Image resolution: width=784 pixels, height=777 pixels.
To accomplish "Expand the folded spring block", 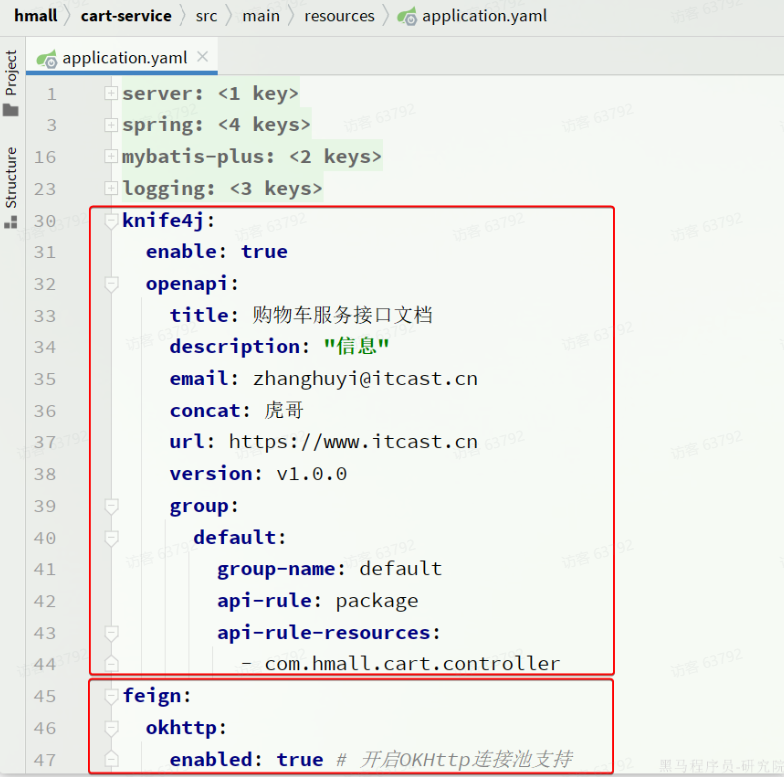I will coord(111,124).
